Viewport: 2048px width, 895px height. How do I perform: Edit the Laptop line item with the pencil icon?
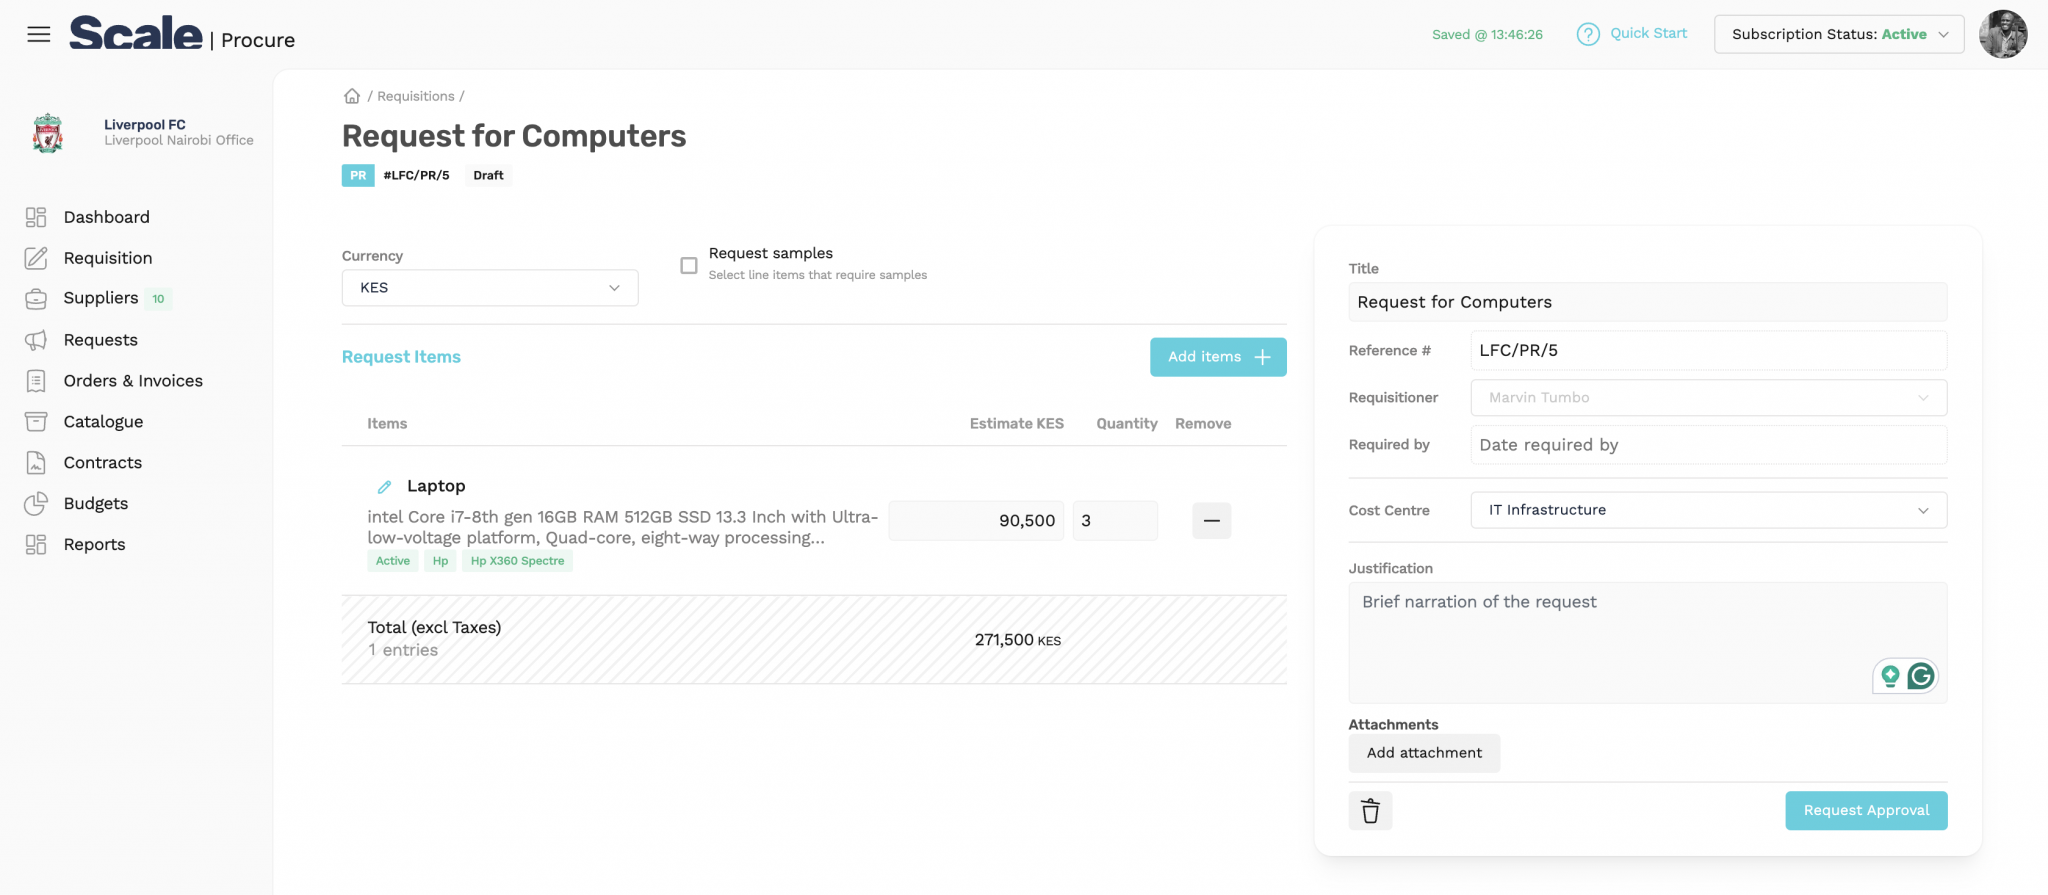pyautogui.click(x=384, y=487)
